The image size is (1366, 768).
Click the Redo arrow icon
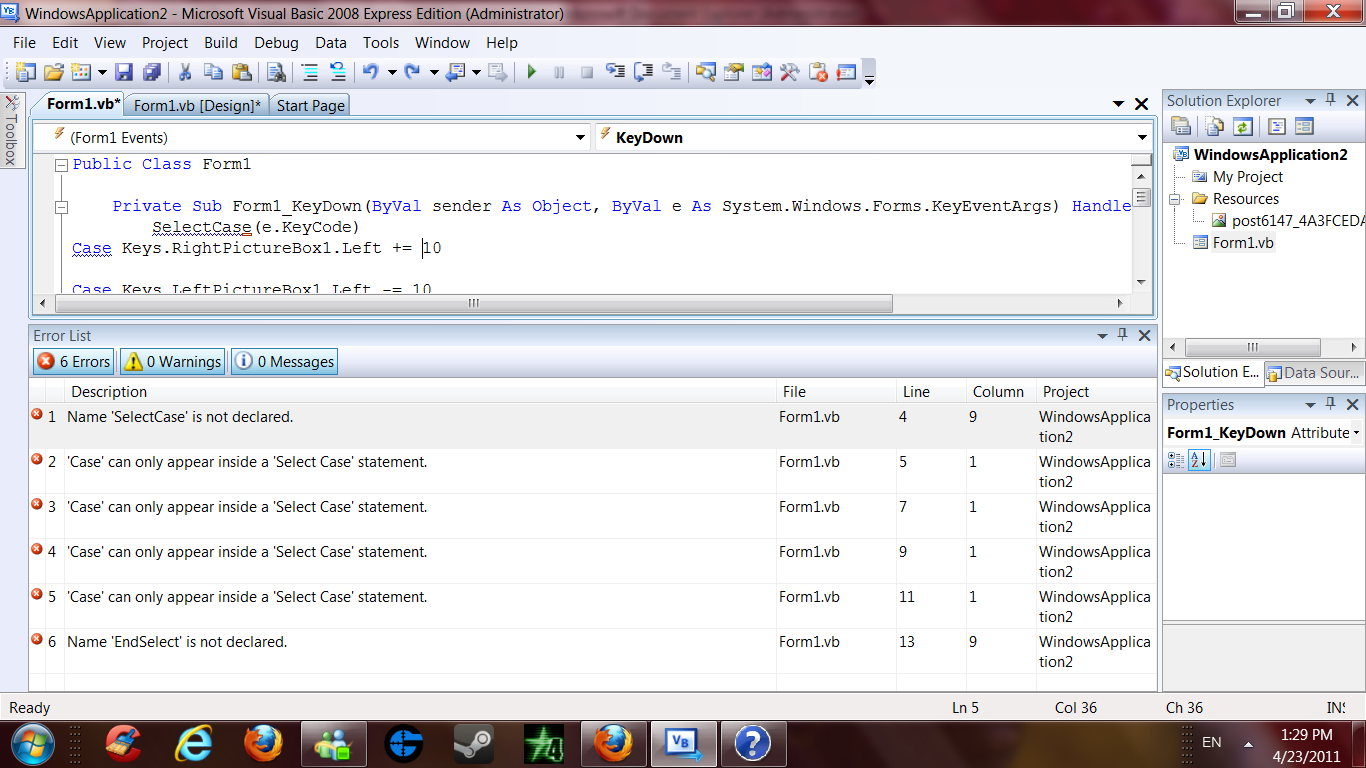point(413,72)
